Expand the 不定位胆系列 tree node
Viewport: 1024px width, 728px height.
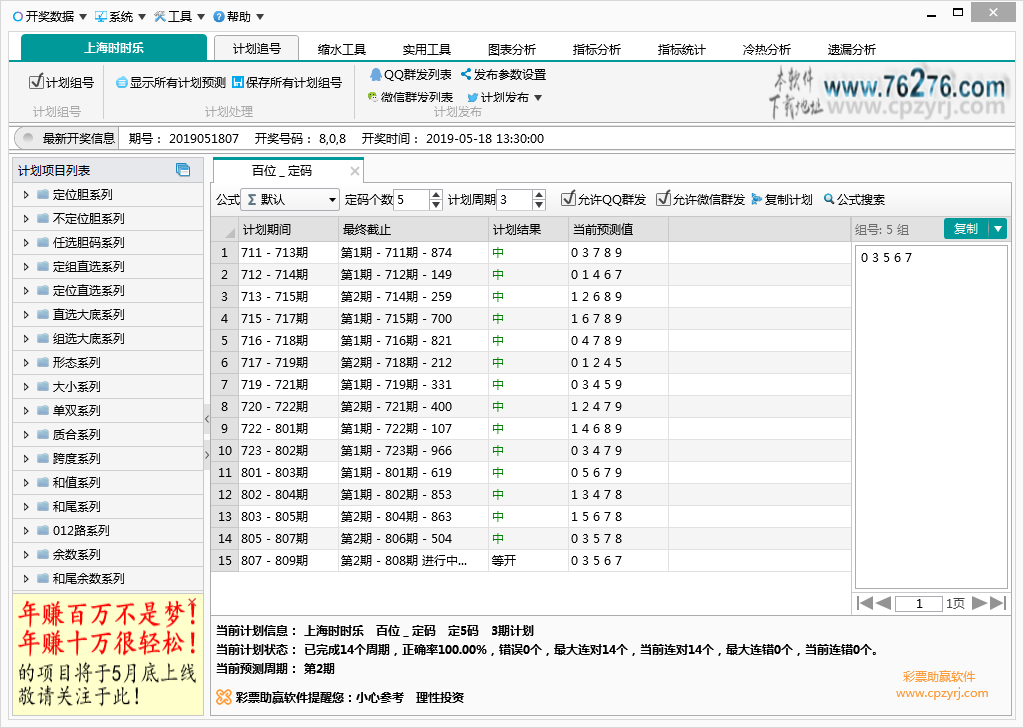click(x=26, y=219)
